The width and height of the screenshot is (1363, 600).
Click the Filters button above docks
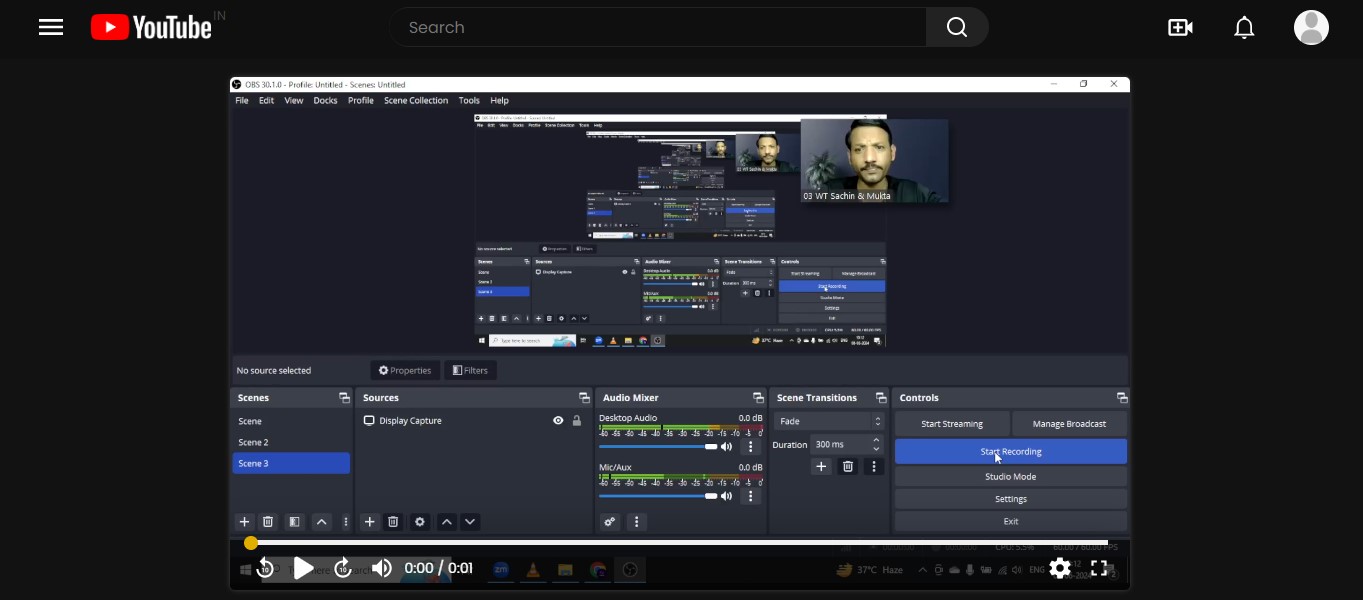click(470, 370)
